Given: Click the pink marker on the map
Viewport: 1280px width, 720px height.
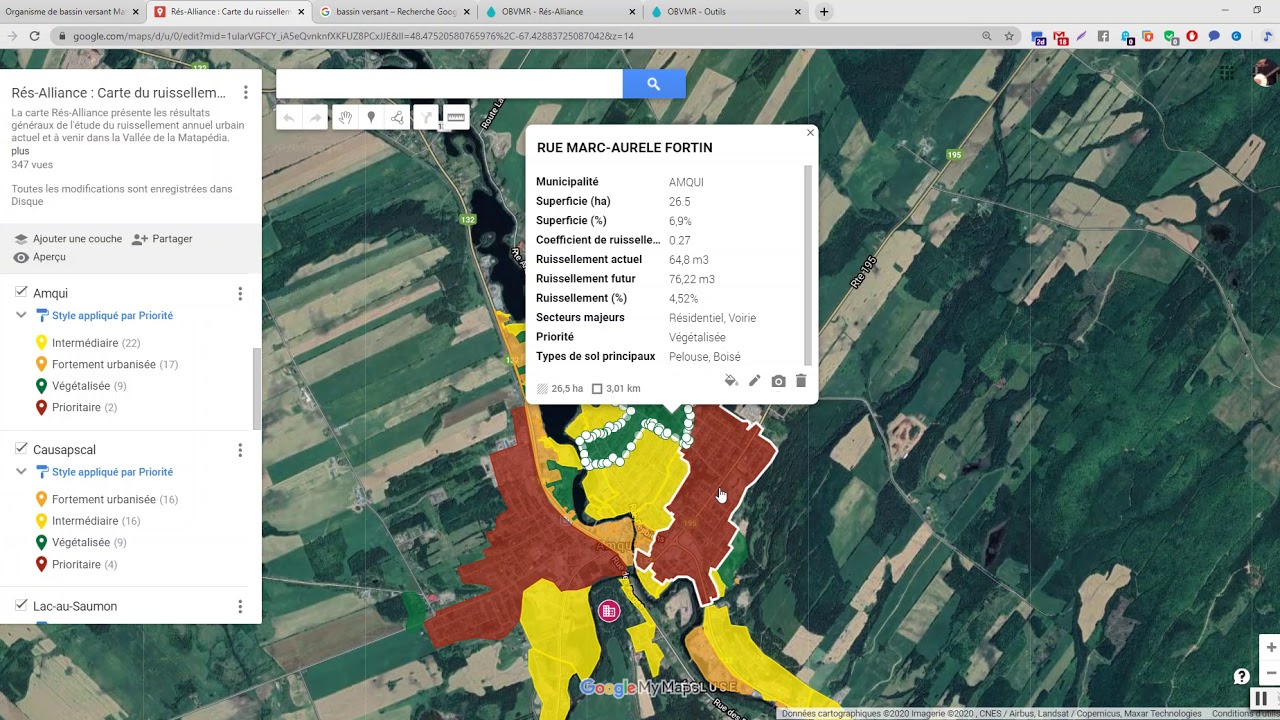Looking at the screenshot, I should coord(609,611).
